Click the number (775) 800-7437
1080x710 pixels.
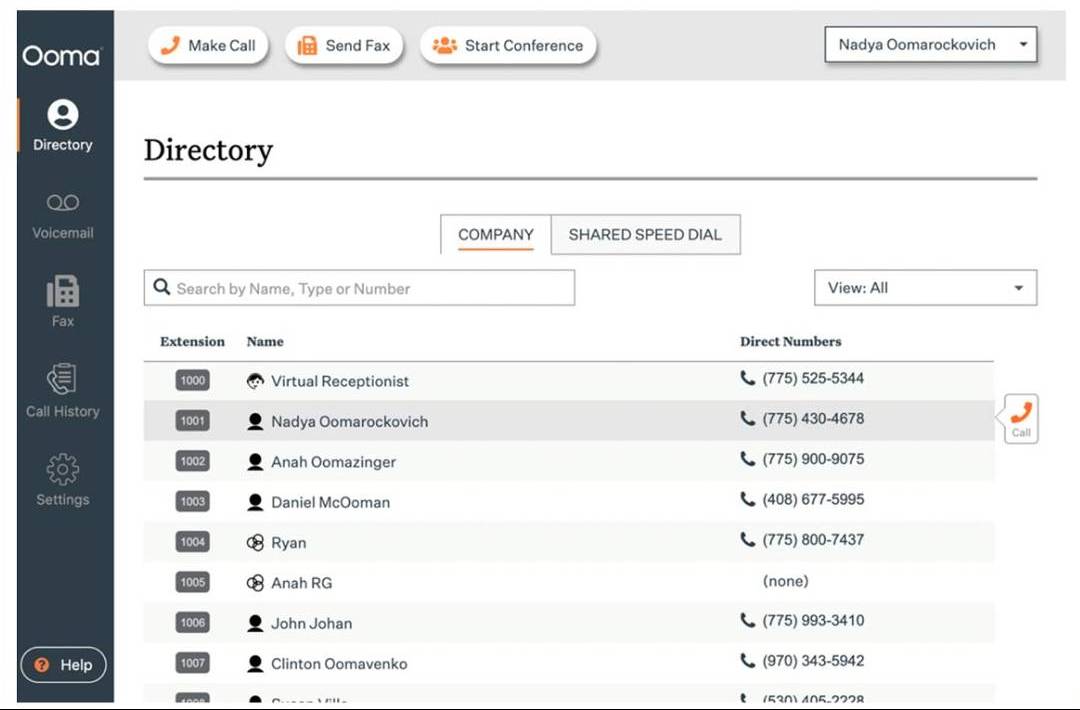pyautogui.click(x=813, y=540)
